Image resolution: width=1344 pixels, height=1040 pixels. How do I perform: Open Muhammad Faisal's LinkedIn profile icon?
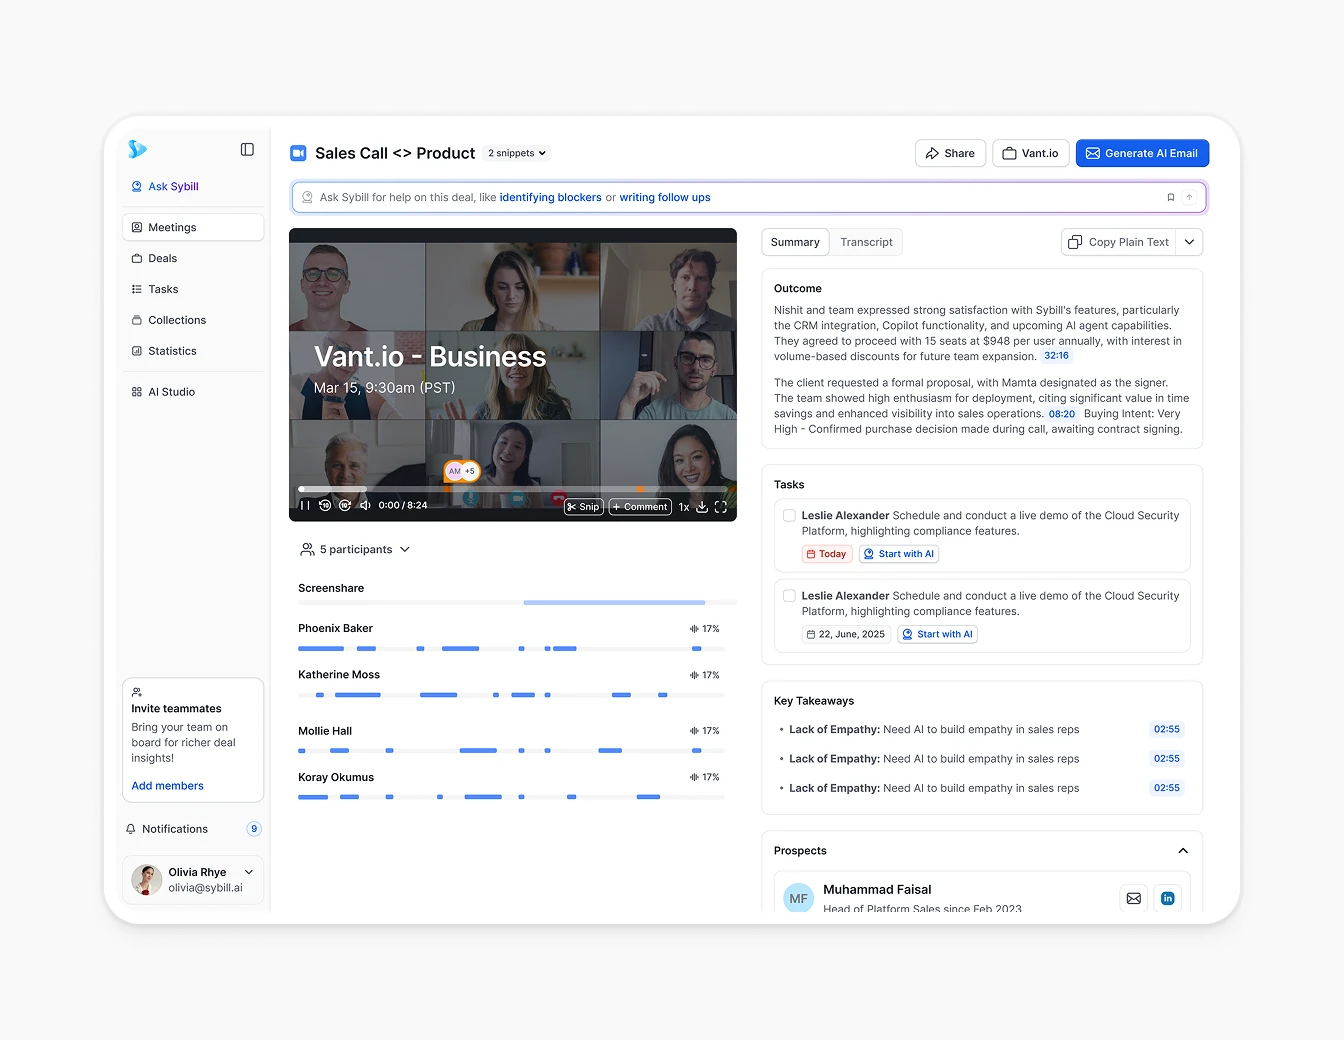(x=1167, y=898)
